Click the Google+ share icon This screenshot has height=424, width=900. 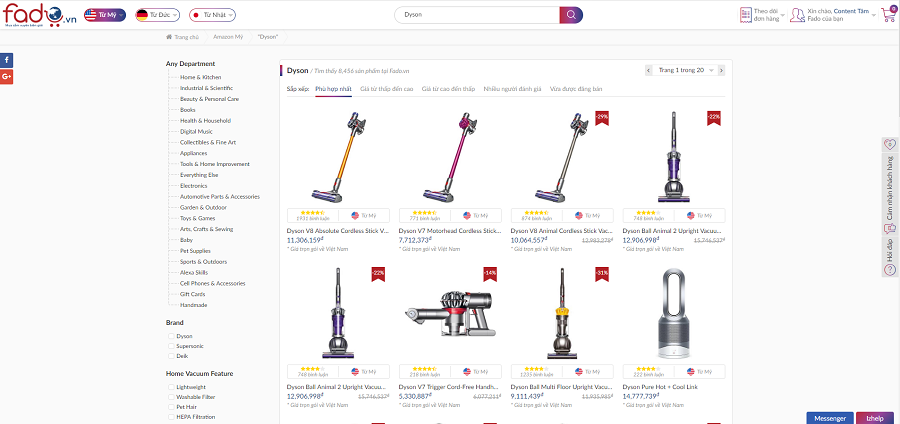pyautogui.click(x=7, y=76)
